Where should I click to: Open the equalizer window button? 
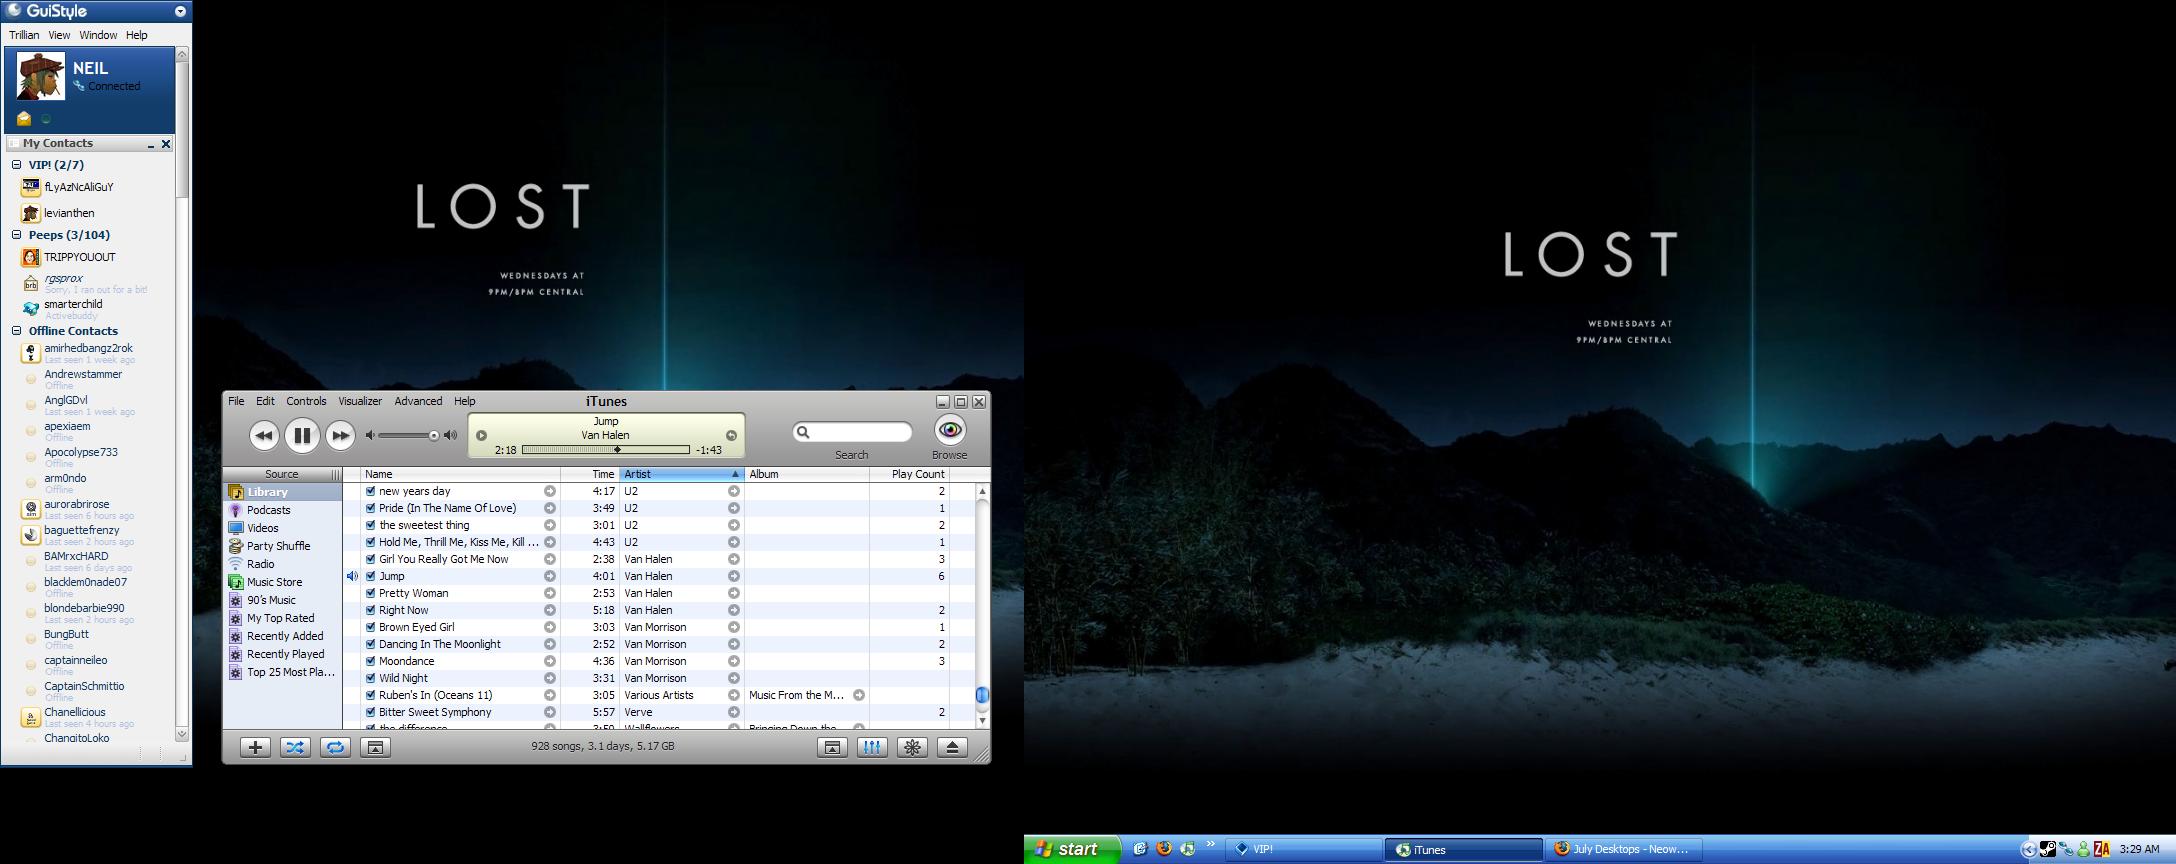[872, 747]
